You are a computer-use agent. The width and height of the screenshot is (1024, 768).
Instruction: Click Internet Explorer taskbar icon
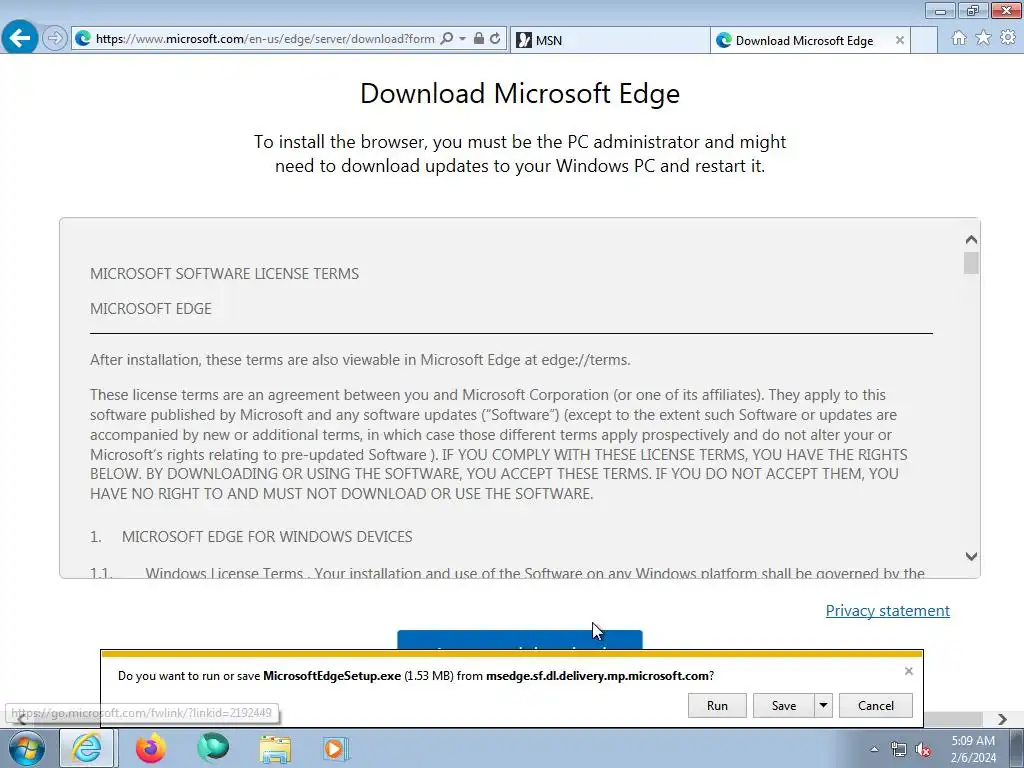coord(87,748)
